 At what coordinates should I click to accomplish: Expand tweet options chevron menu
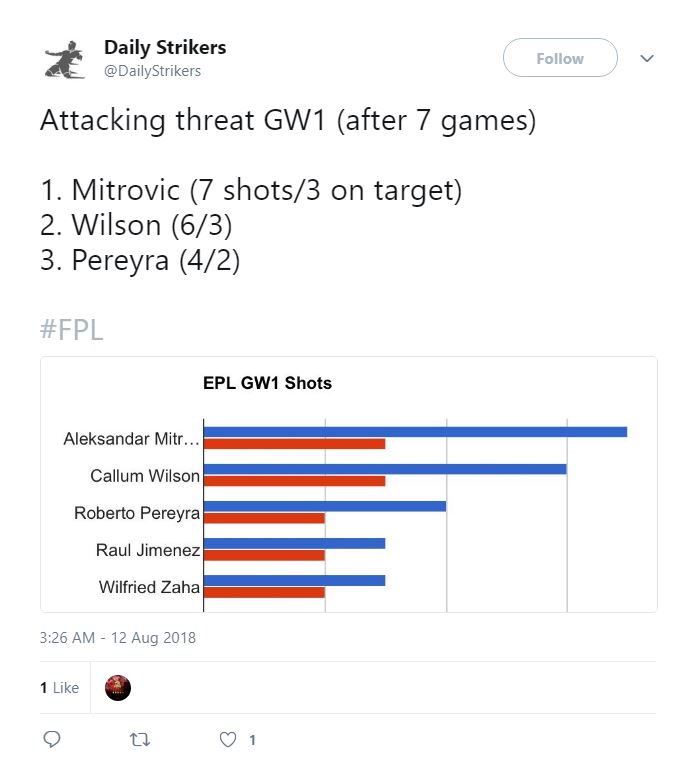pyautogui.click(x=647, y=58)
